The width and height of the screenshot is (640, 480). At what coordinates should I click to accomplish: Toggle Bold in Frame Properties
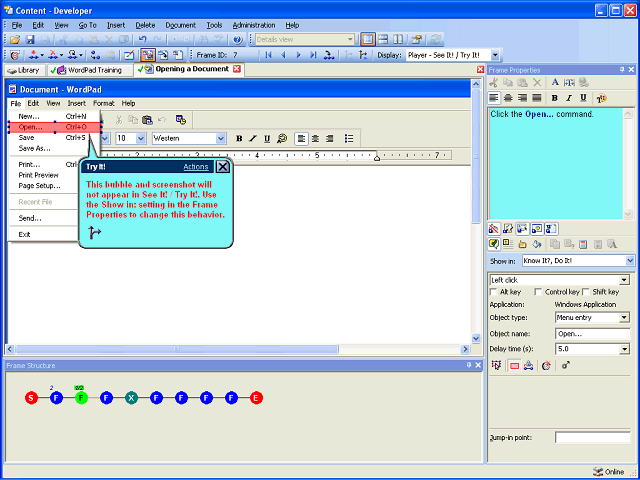pos(554,98)
